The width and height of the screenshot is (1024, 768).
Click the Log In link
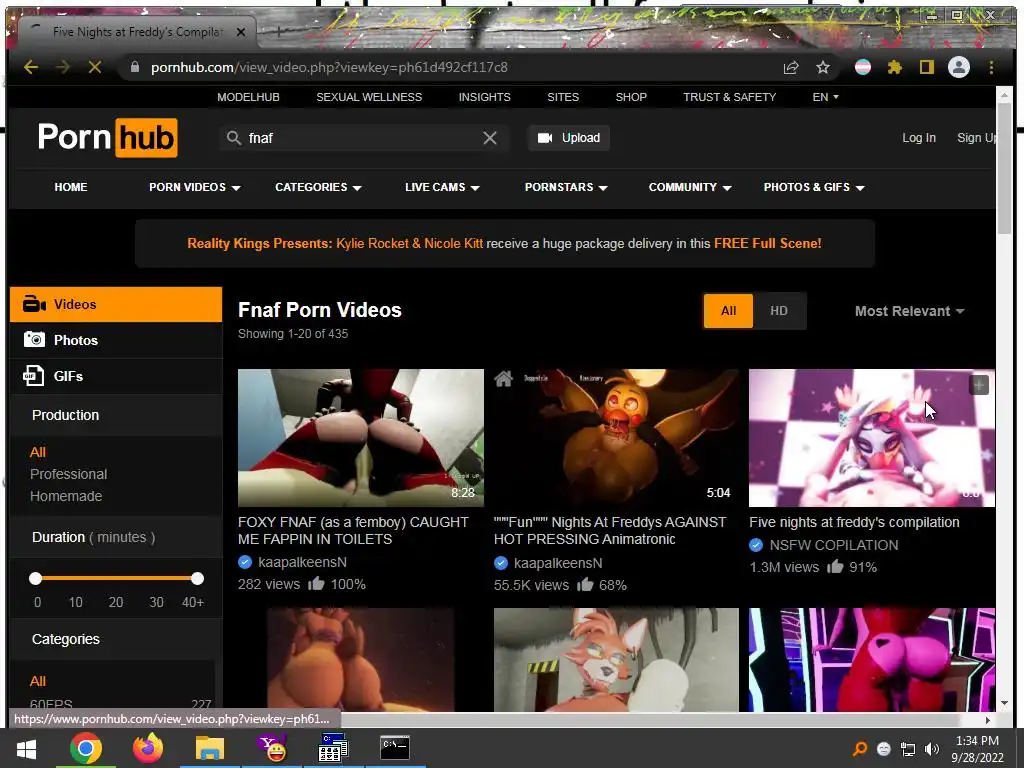pyautogui.click(x=919, y=138)
